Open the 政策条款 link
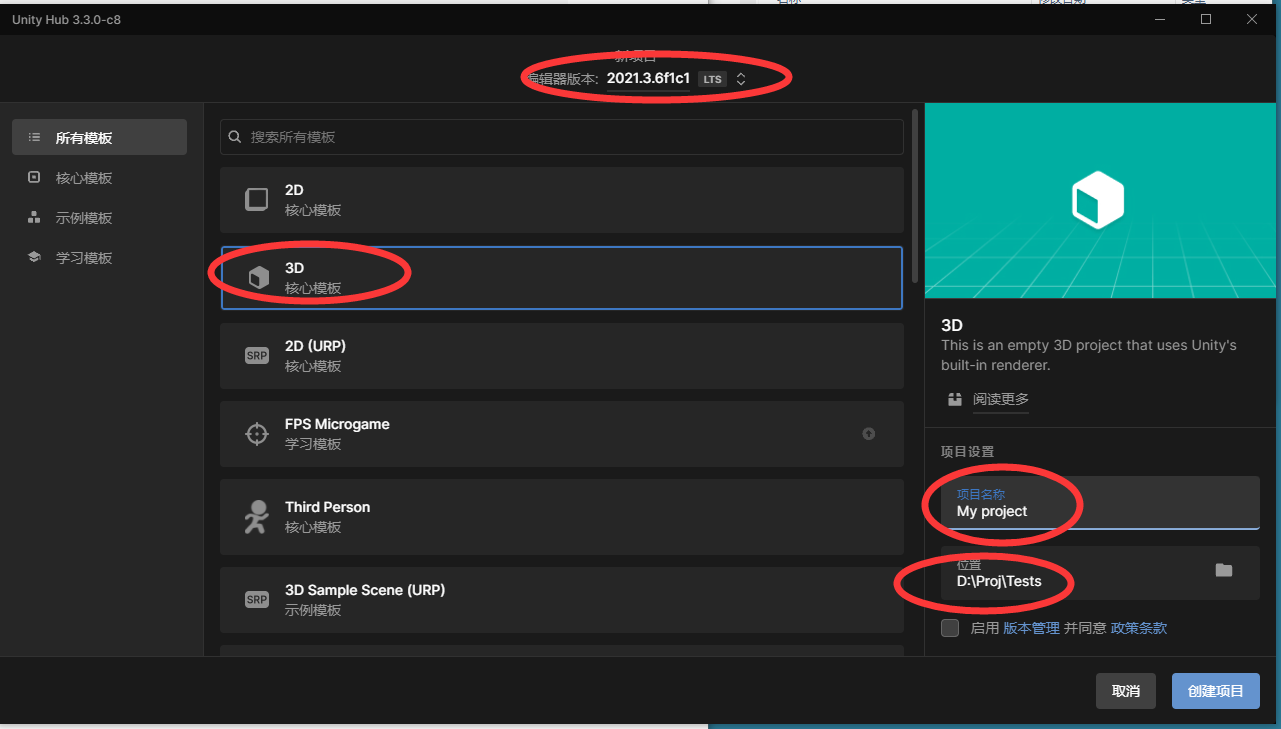This screenshot has height=729, width=1281. pyautogui.click(x=1139, y=628)
